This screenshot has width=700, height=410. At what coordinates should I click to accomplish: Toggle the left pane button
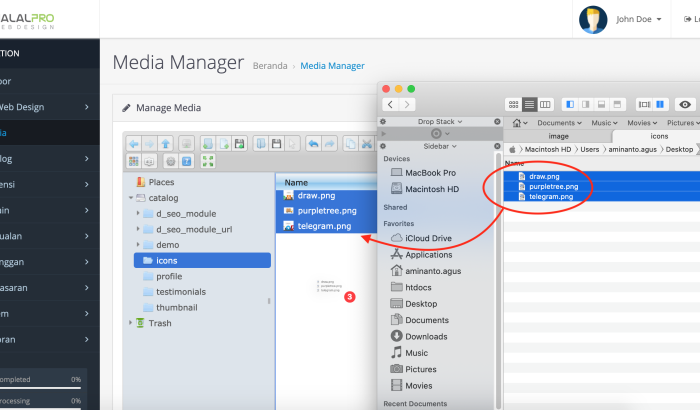coord(570,105)
